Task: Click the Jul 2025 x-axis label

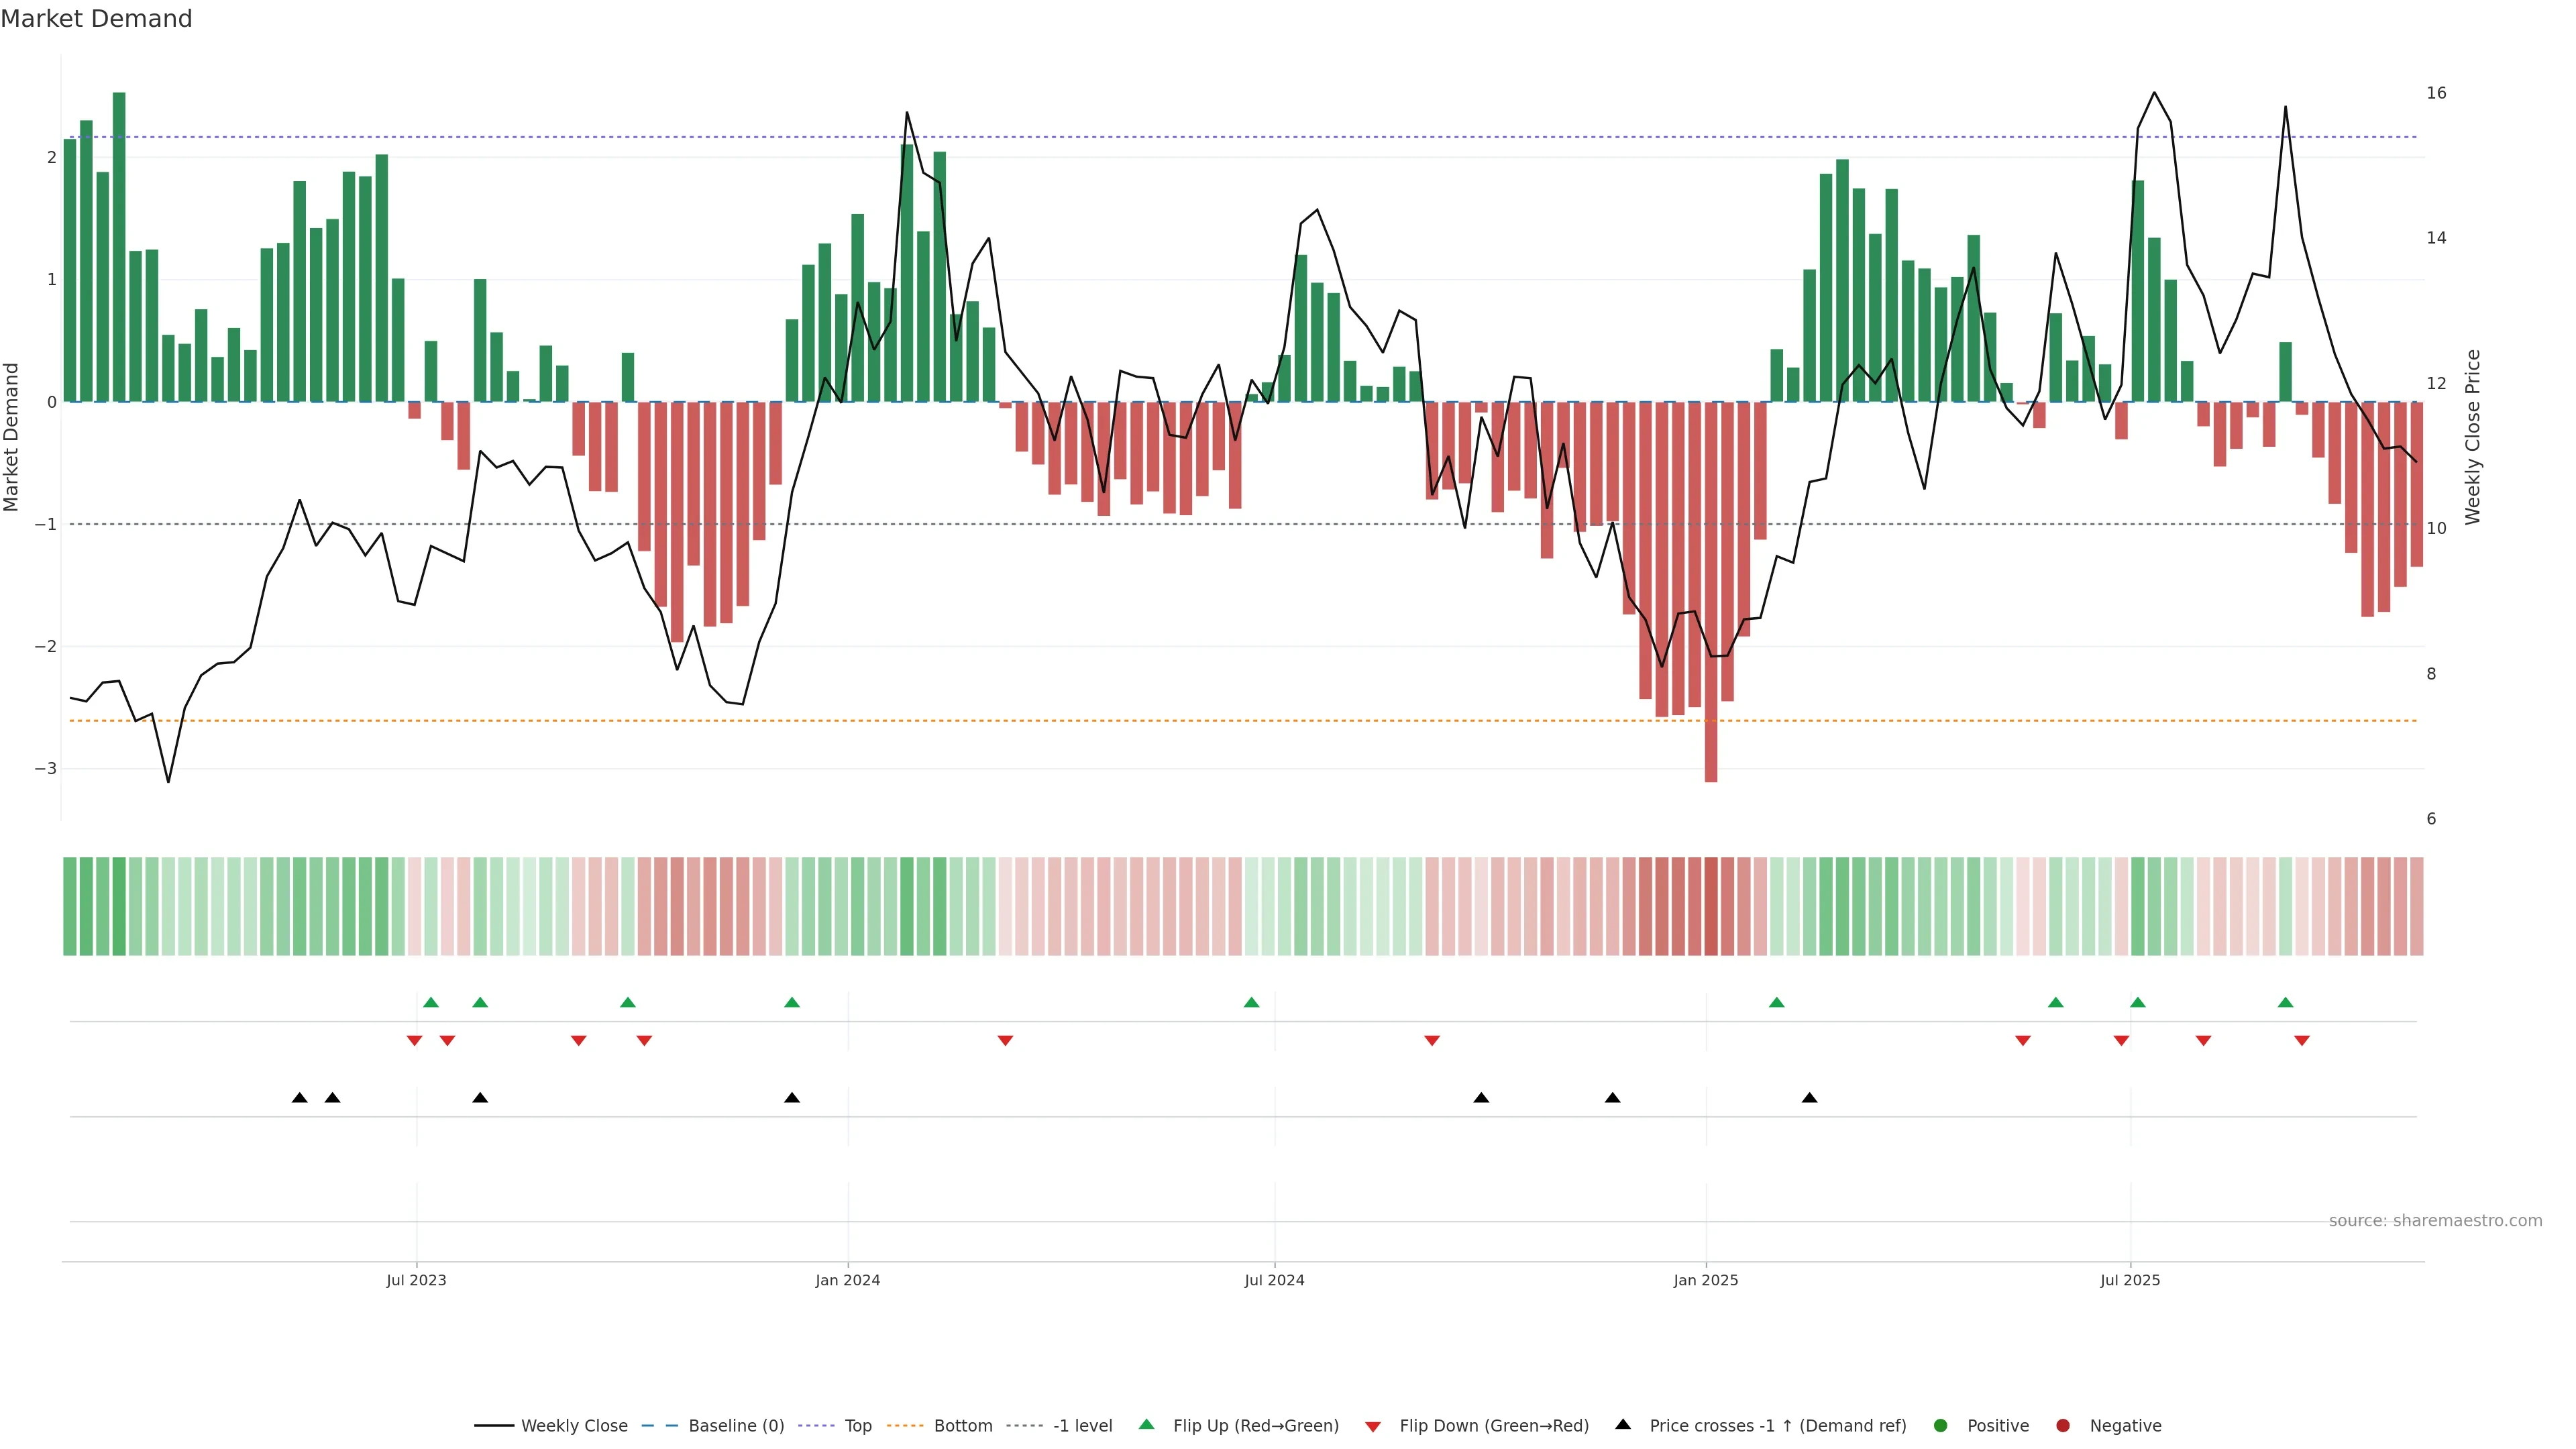Action: point(2129,1280)
